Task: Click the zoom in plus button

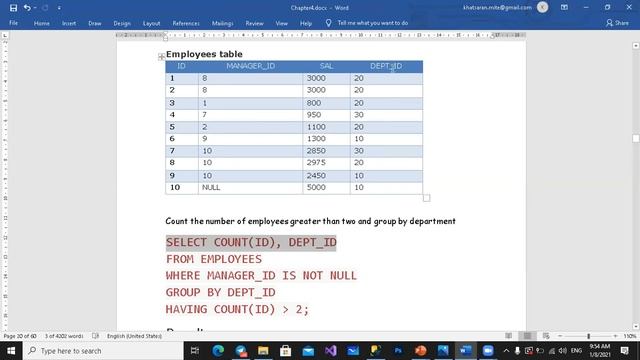Action: tap(616, 336)
